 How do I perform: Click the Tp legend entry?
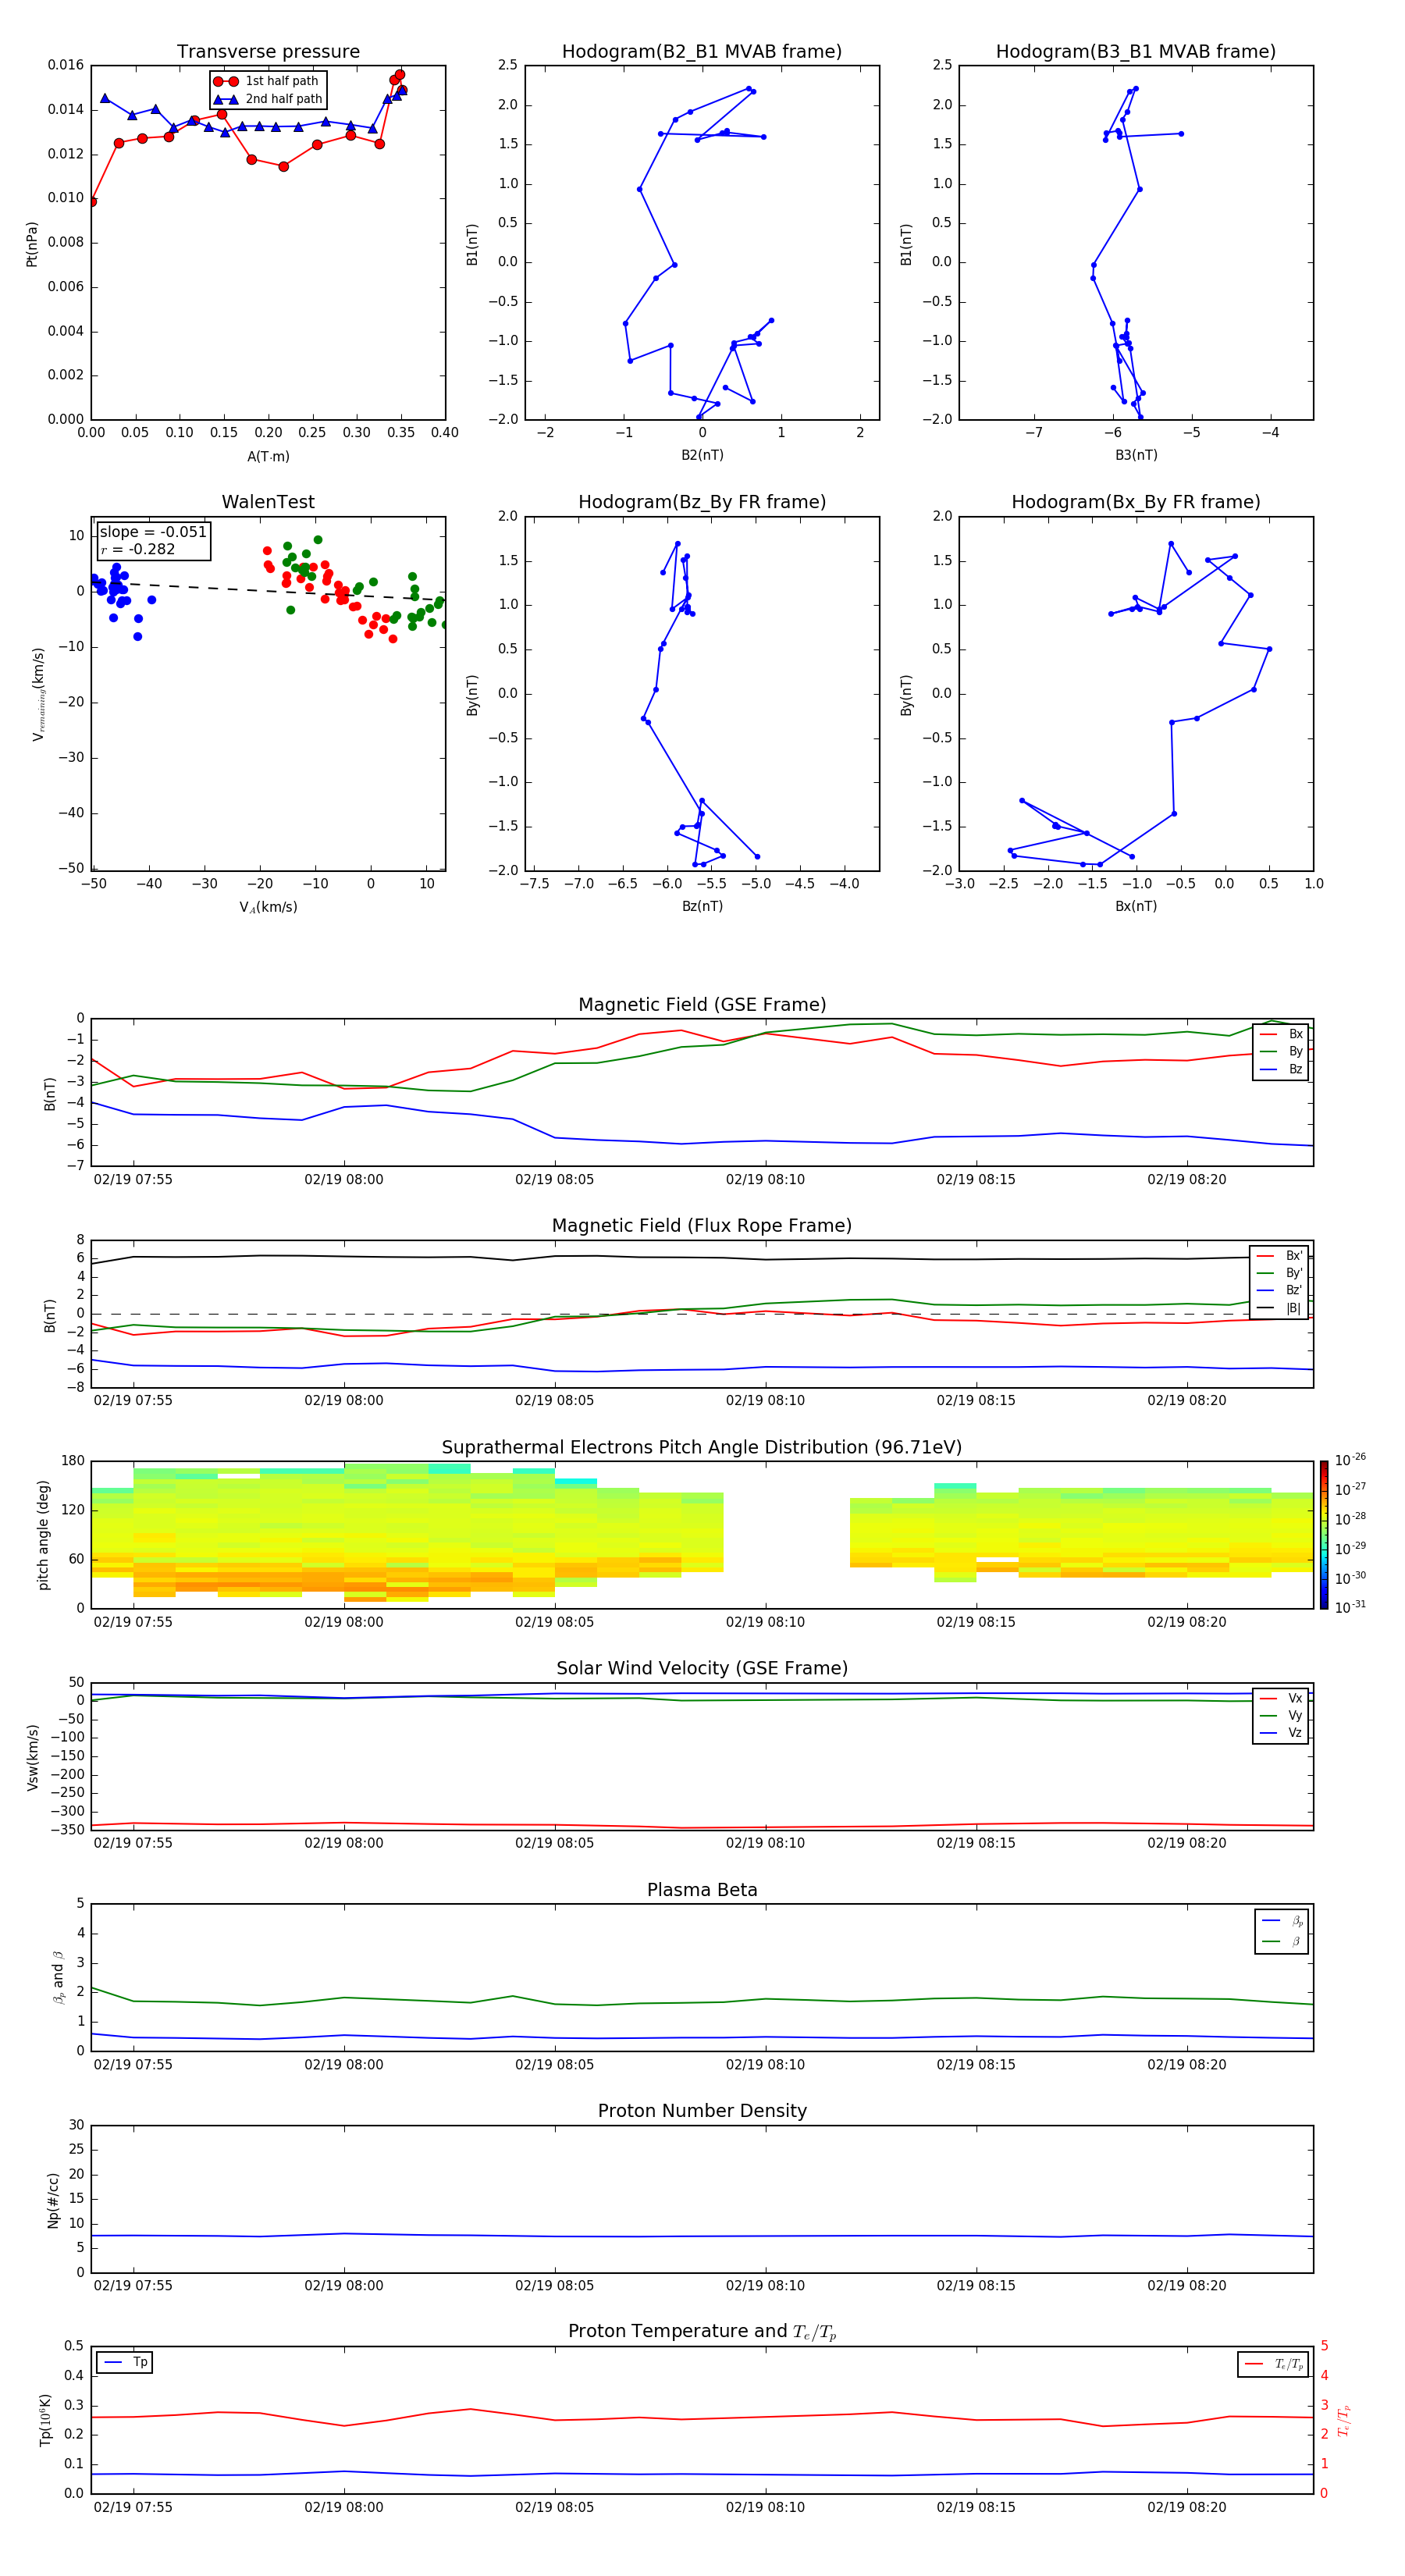(125, 2362)
